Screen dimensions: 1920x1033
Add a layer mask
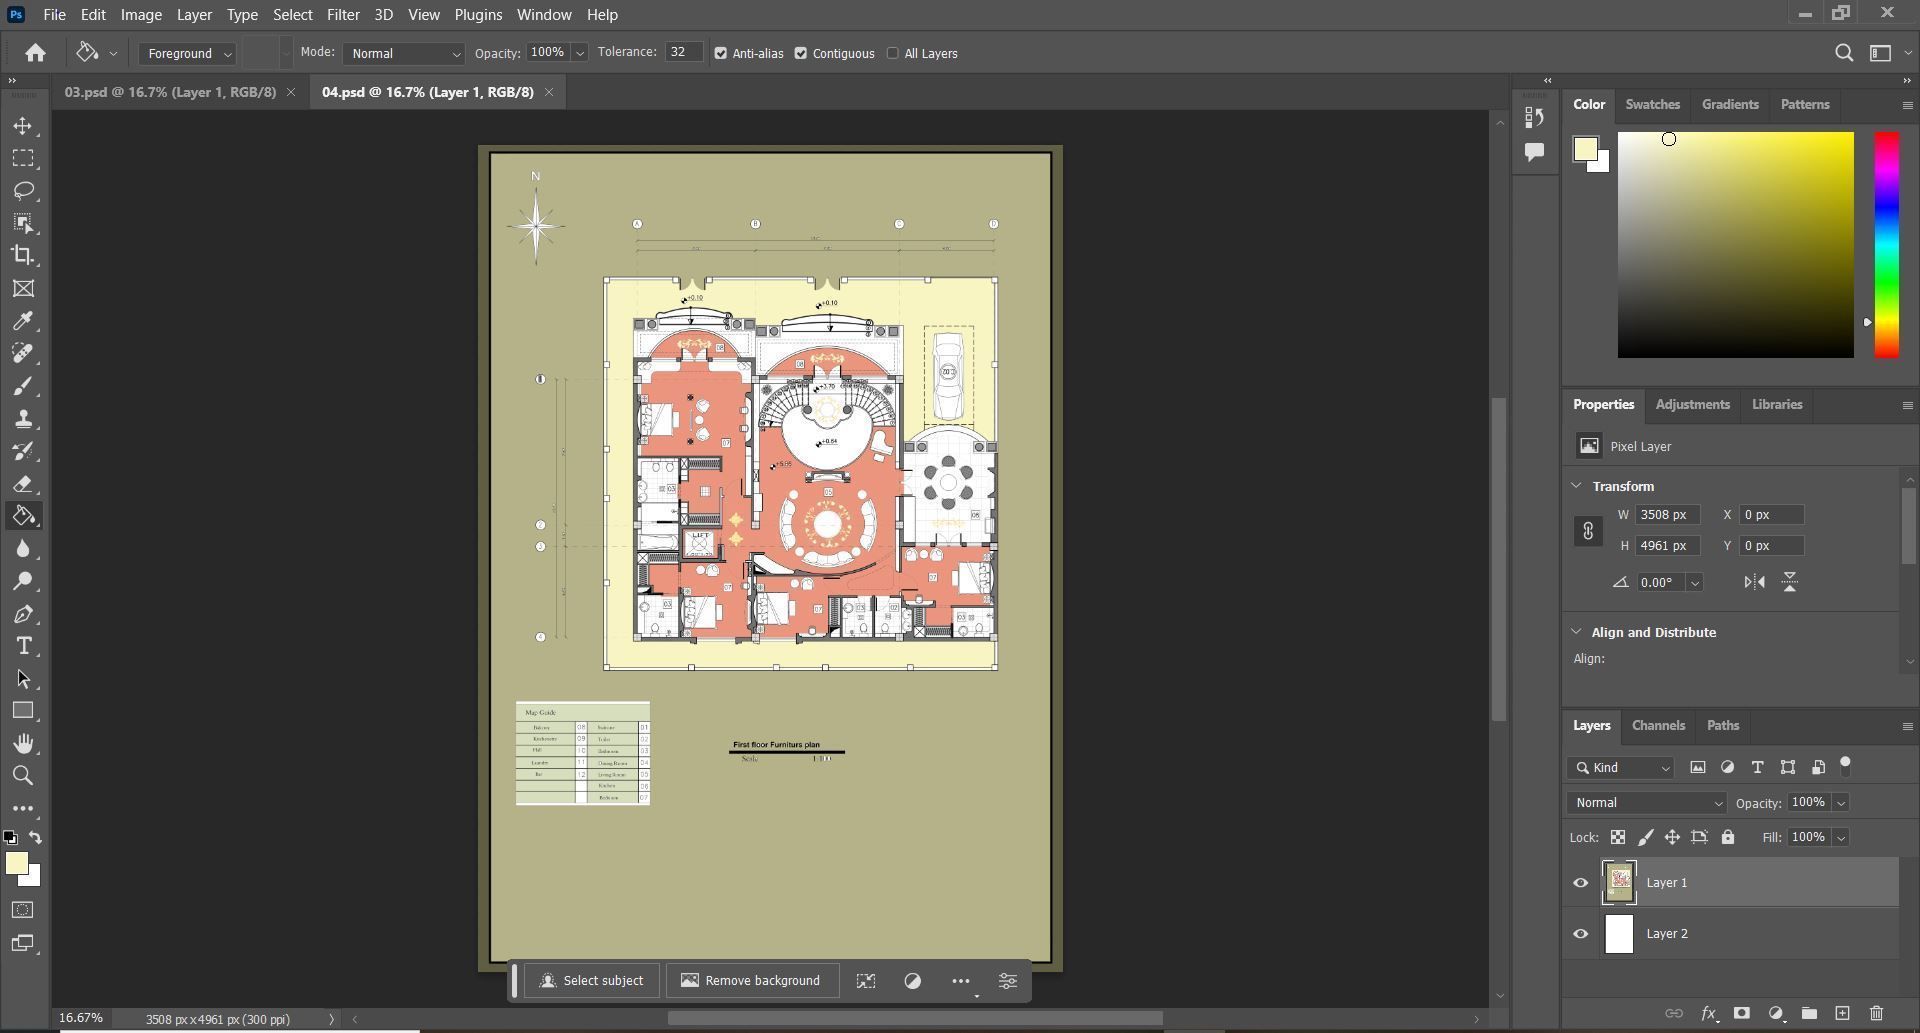tap(1741, 1013)
